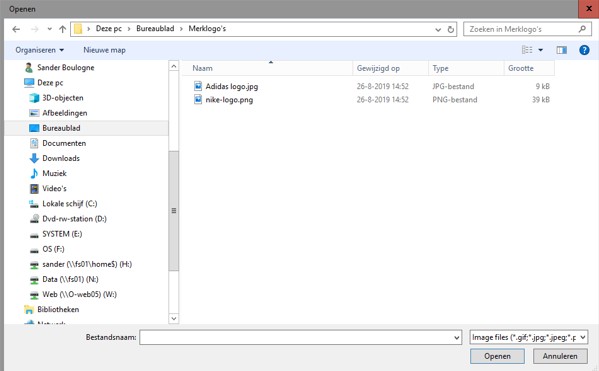Go up one folder level
599x371 pixels.
click(x=62, y=29)
